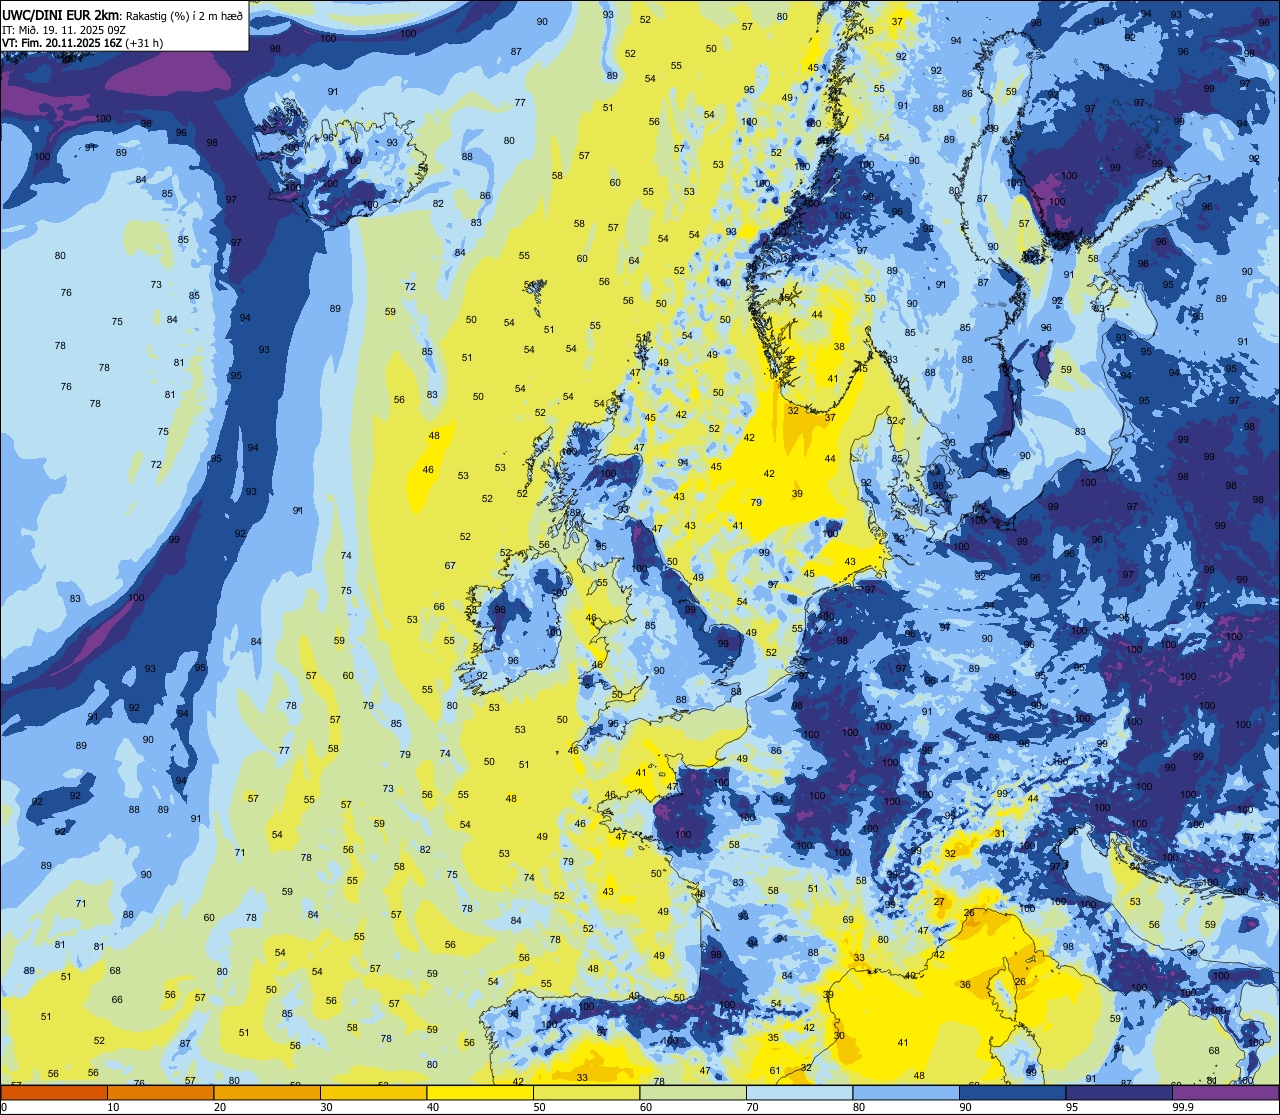Click the purple legend swatch above 99.9%
This screenshot has height=1115, width=1280.
pos(1225,1093)
